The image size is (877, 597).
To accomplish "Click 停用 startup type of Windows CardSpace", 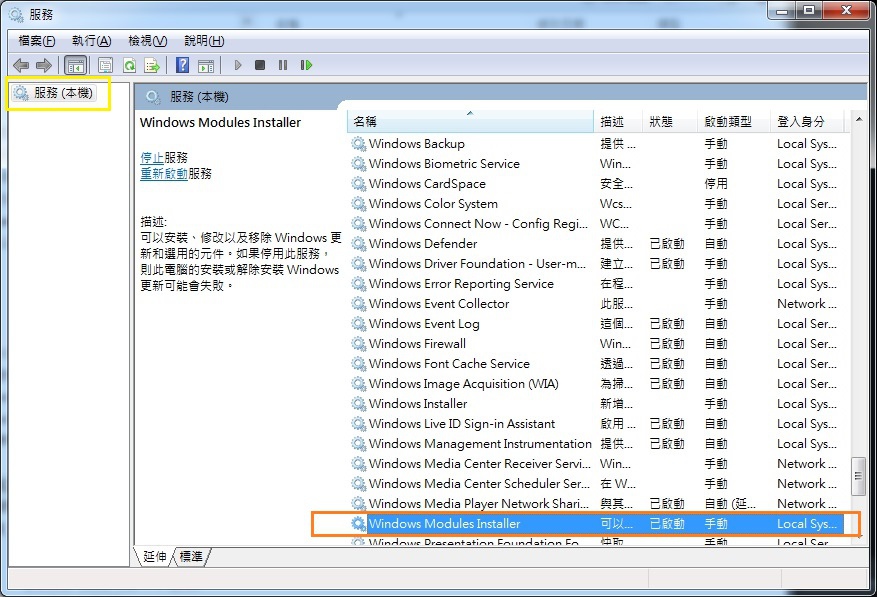I will (716, 184).
